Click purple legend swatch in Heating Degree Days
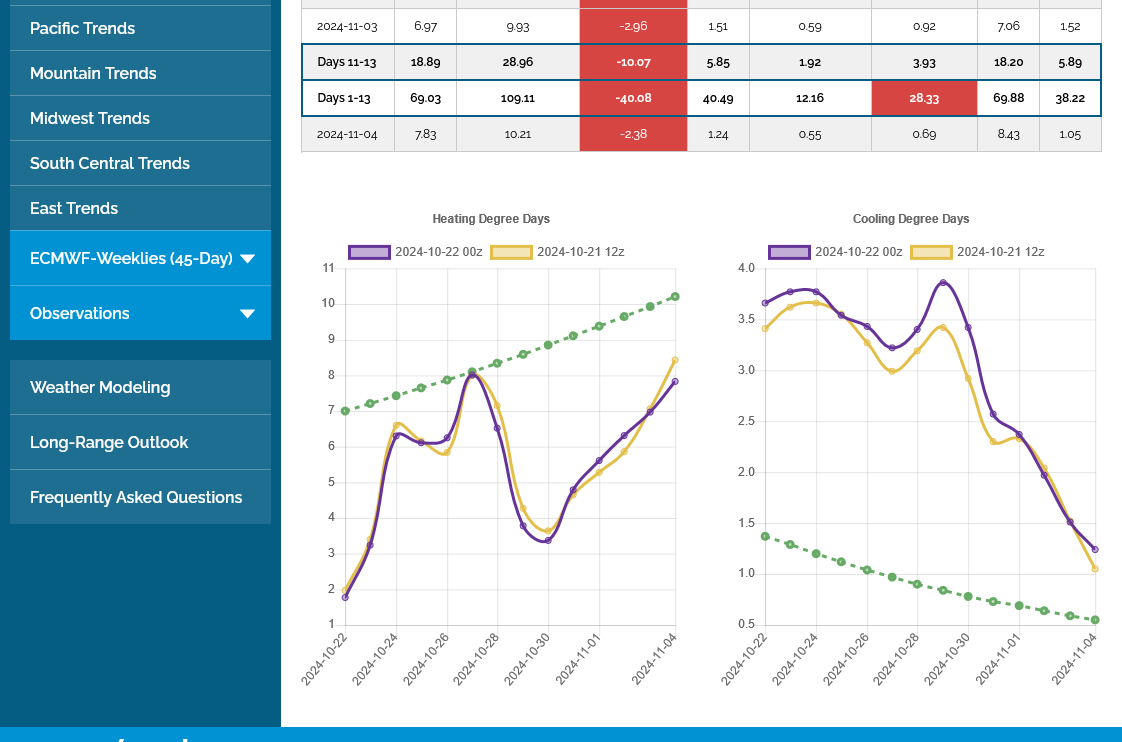This screenshot has height=742, width=1122. pyautogui.click(x=369, y=252)
